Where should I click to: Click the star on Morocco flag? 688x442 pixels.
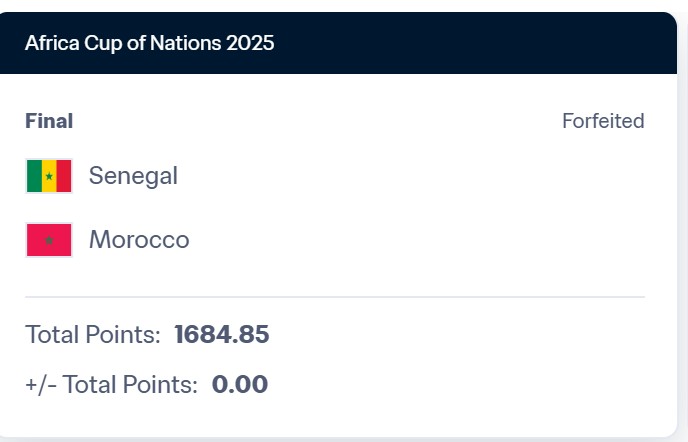(x=49, y=240)
